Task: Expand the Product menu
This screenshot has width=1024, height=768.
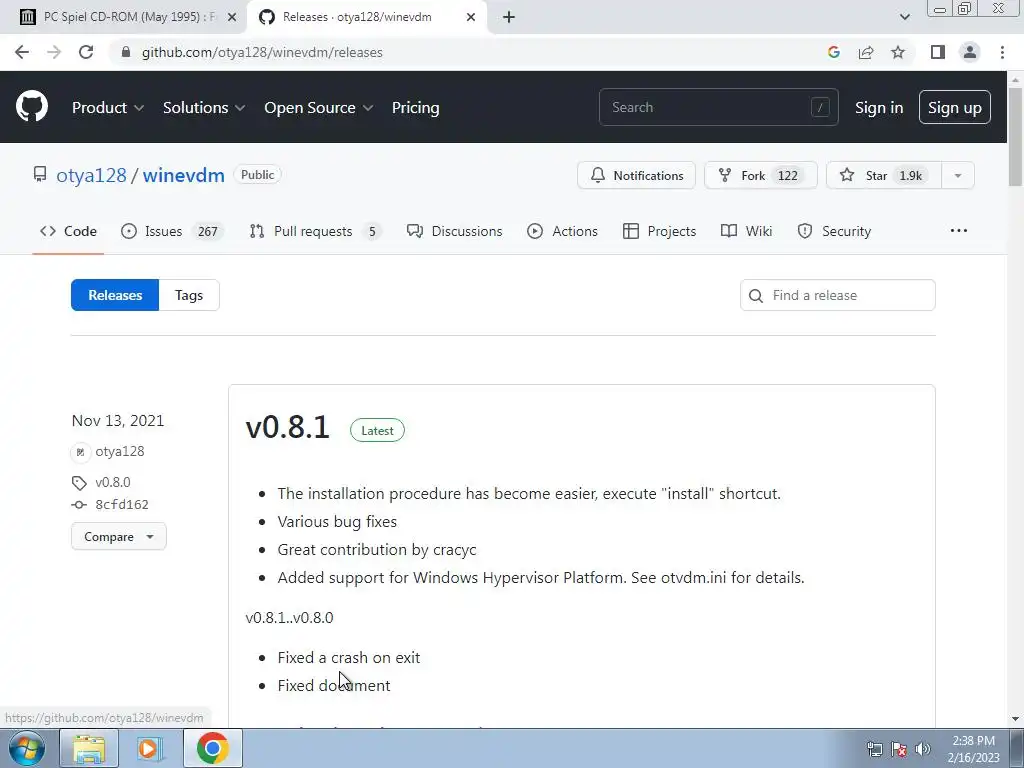Action: 108,108
